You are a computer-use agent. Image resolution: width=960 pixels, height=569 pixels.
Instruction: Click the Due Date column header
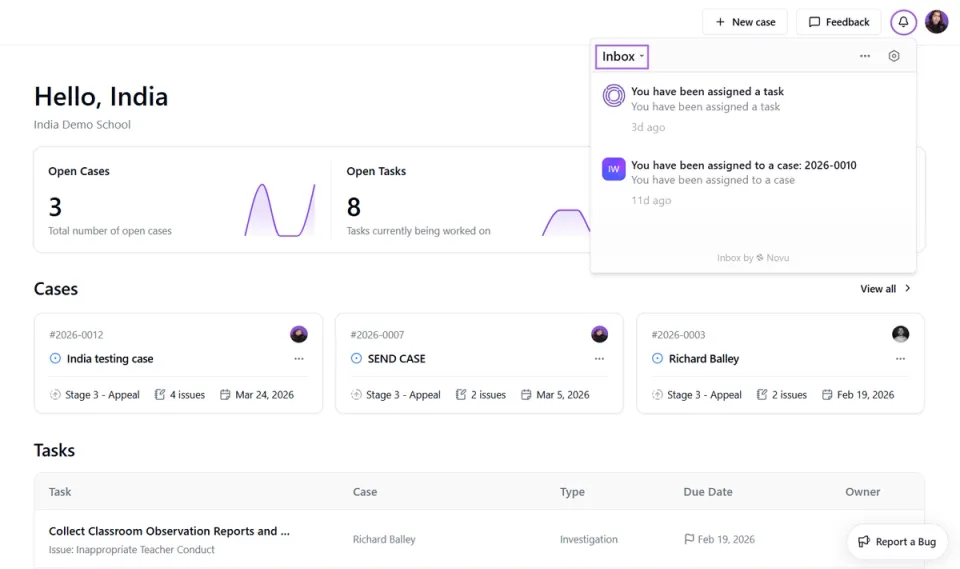click(708, 492)
